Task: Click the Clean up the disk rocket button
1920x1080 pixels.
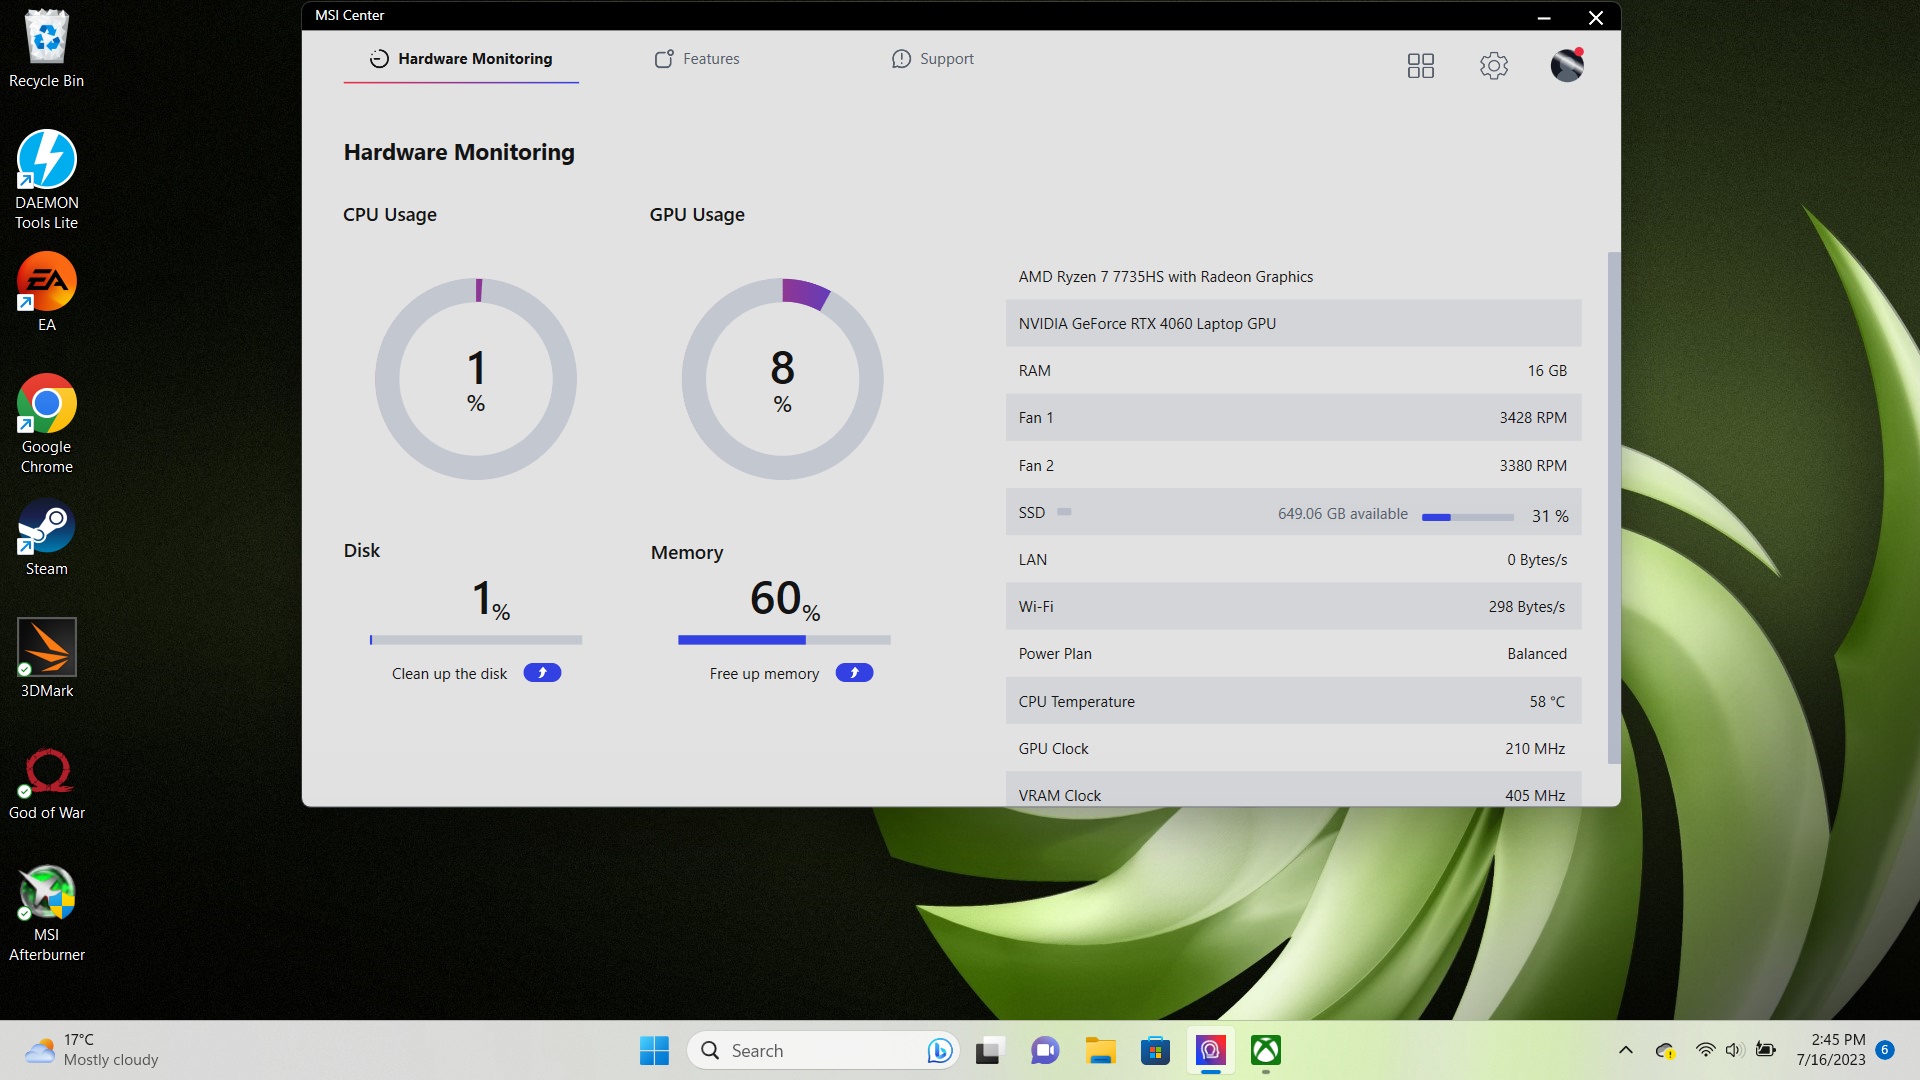Action: (x=542, y=673)
